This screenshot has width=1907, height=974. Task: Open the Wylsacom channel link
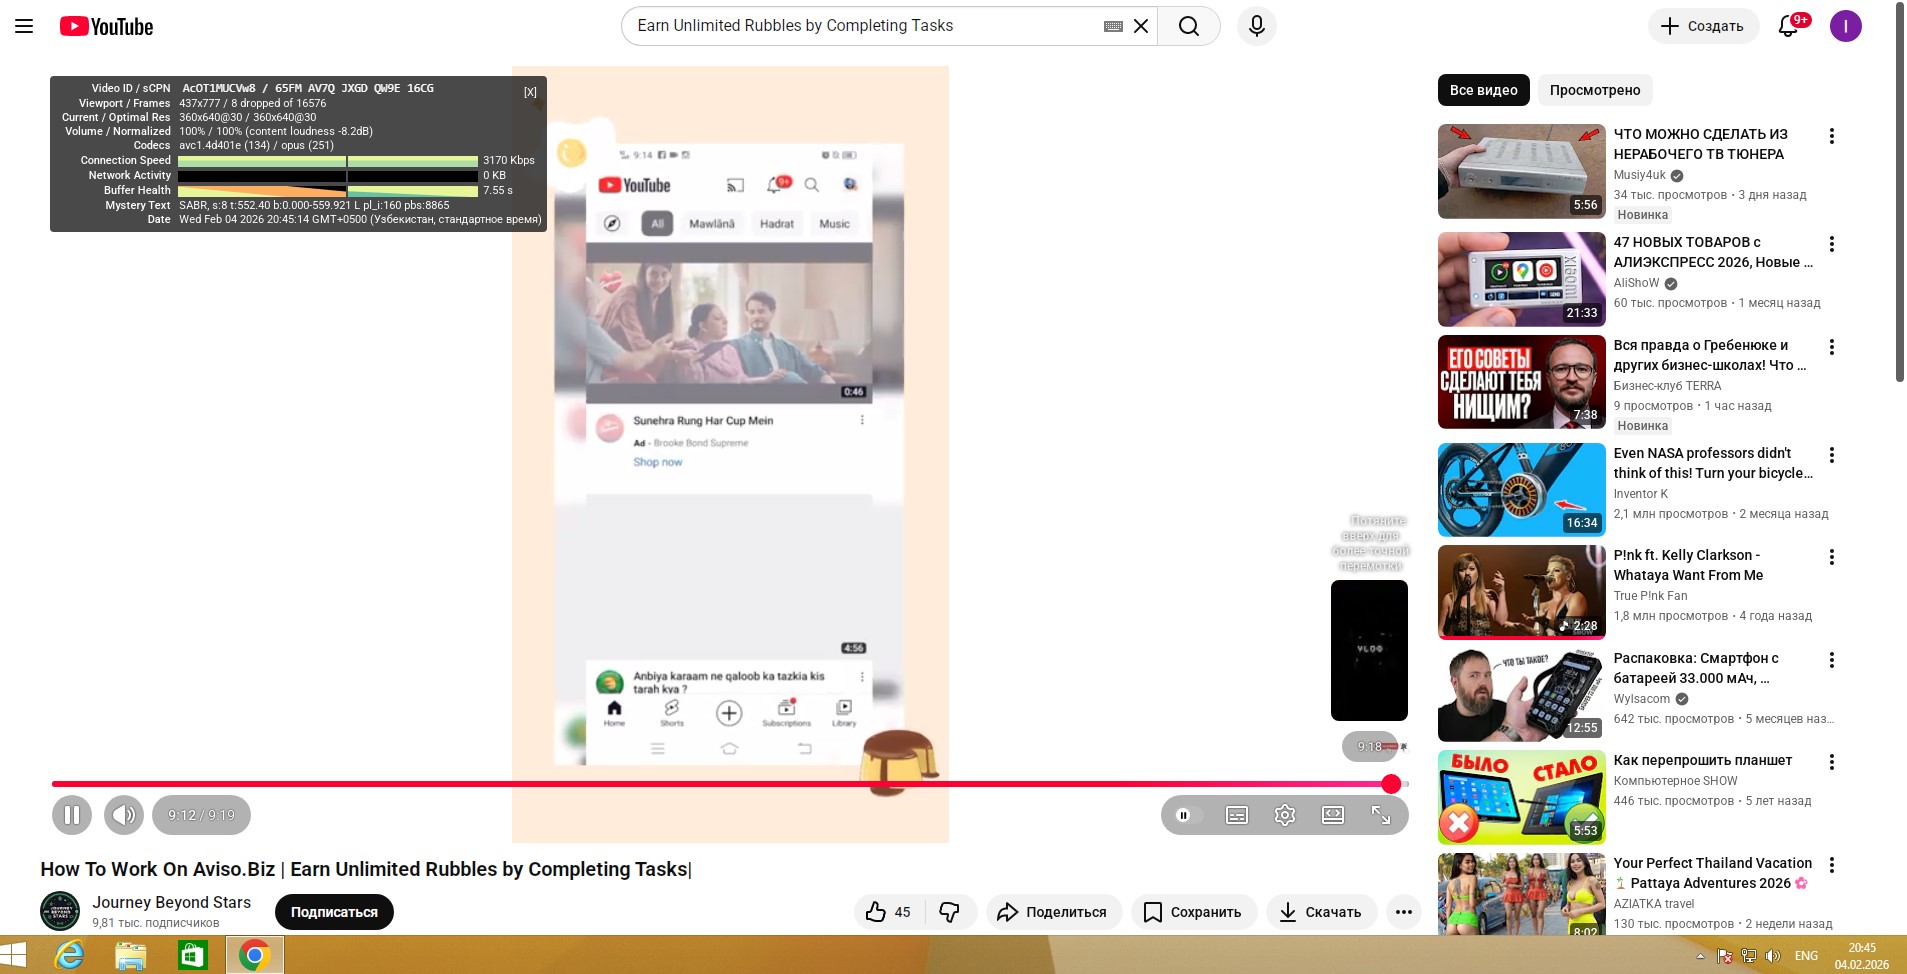coord(1642,699)
